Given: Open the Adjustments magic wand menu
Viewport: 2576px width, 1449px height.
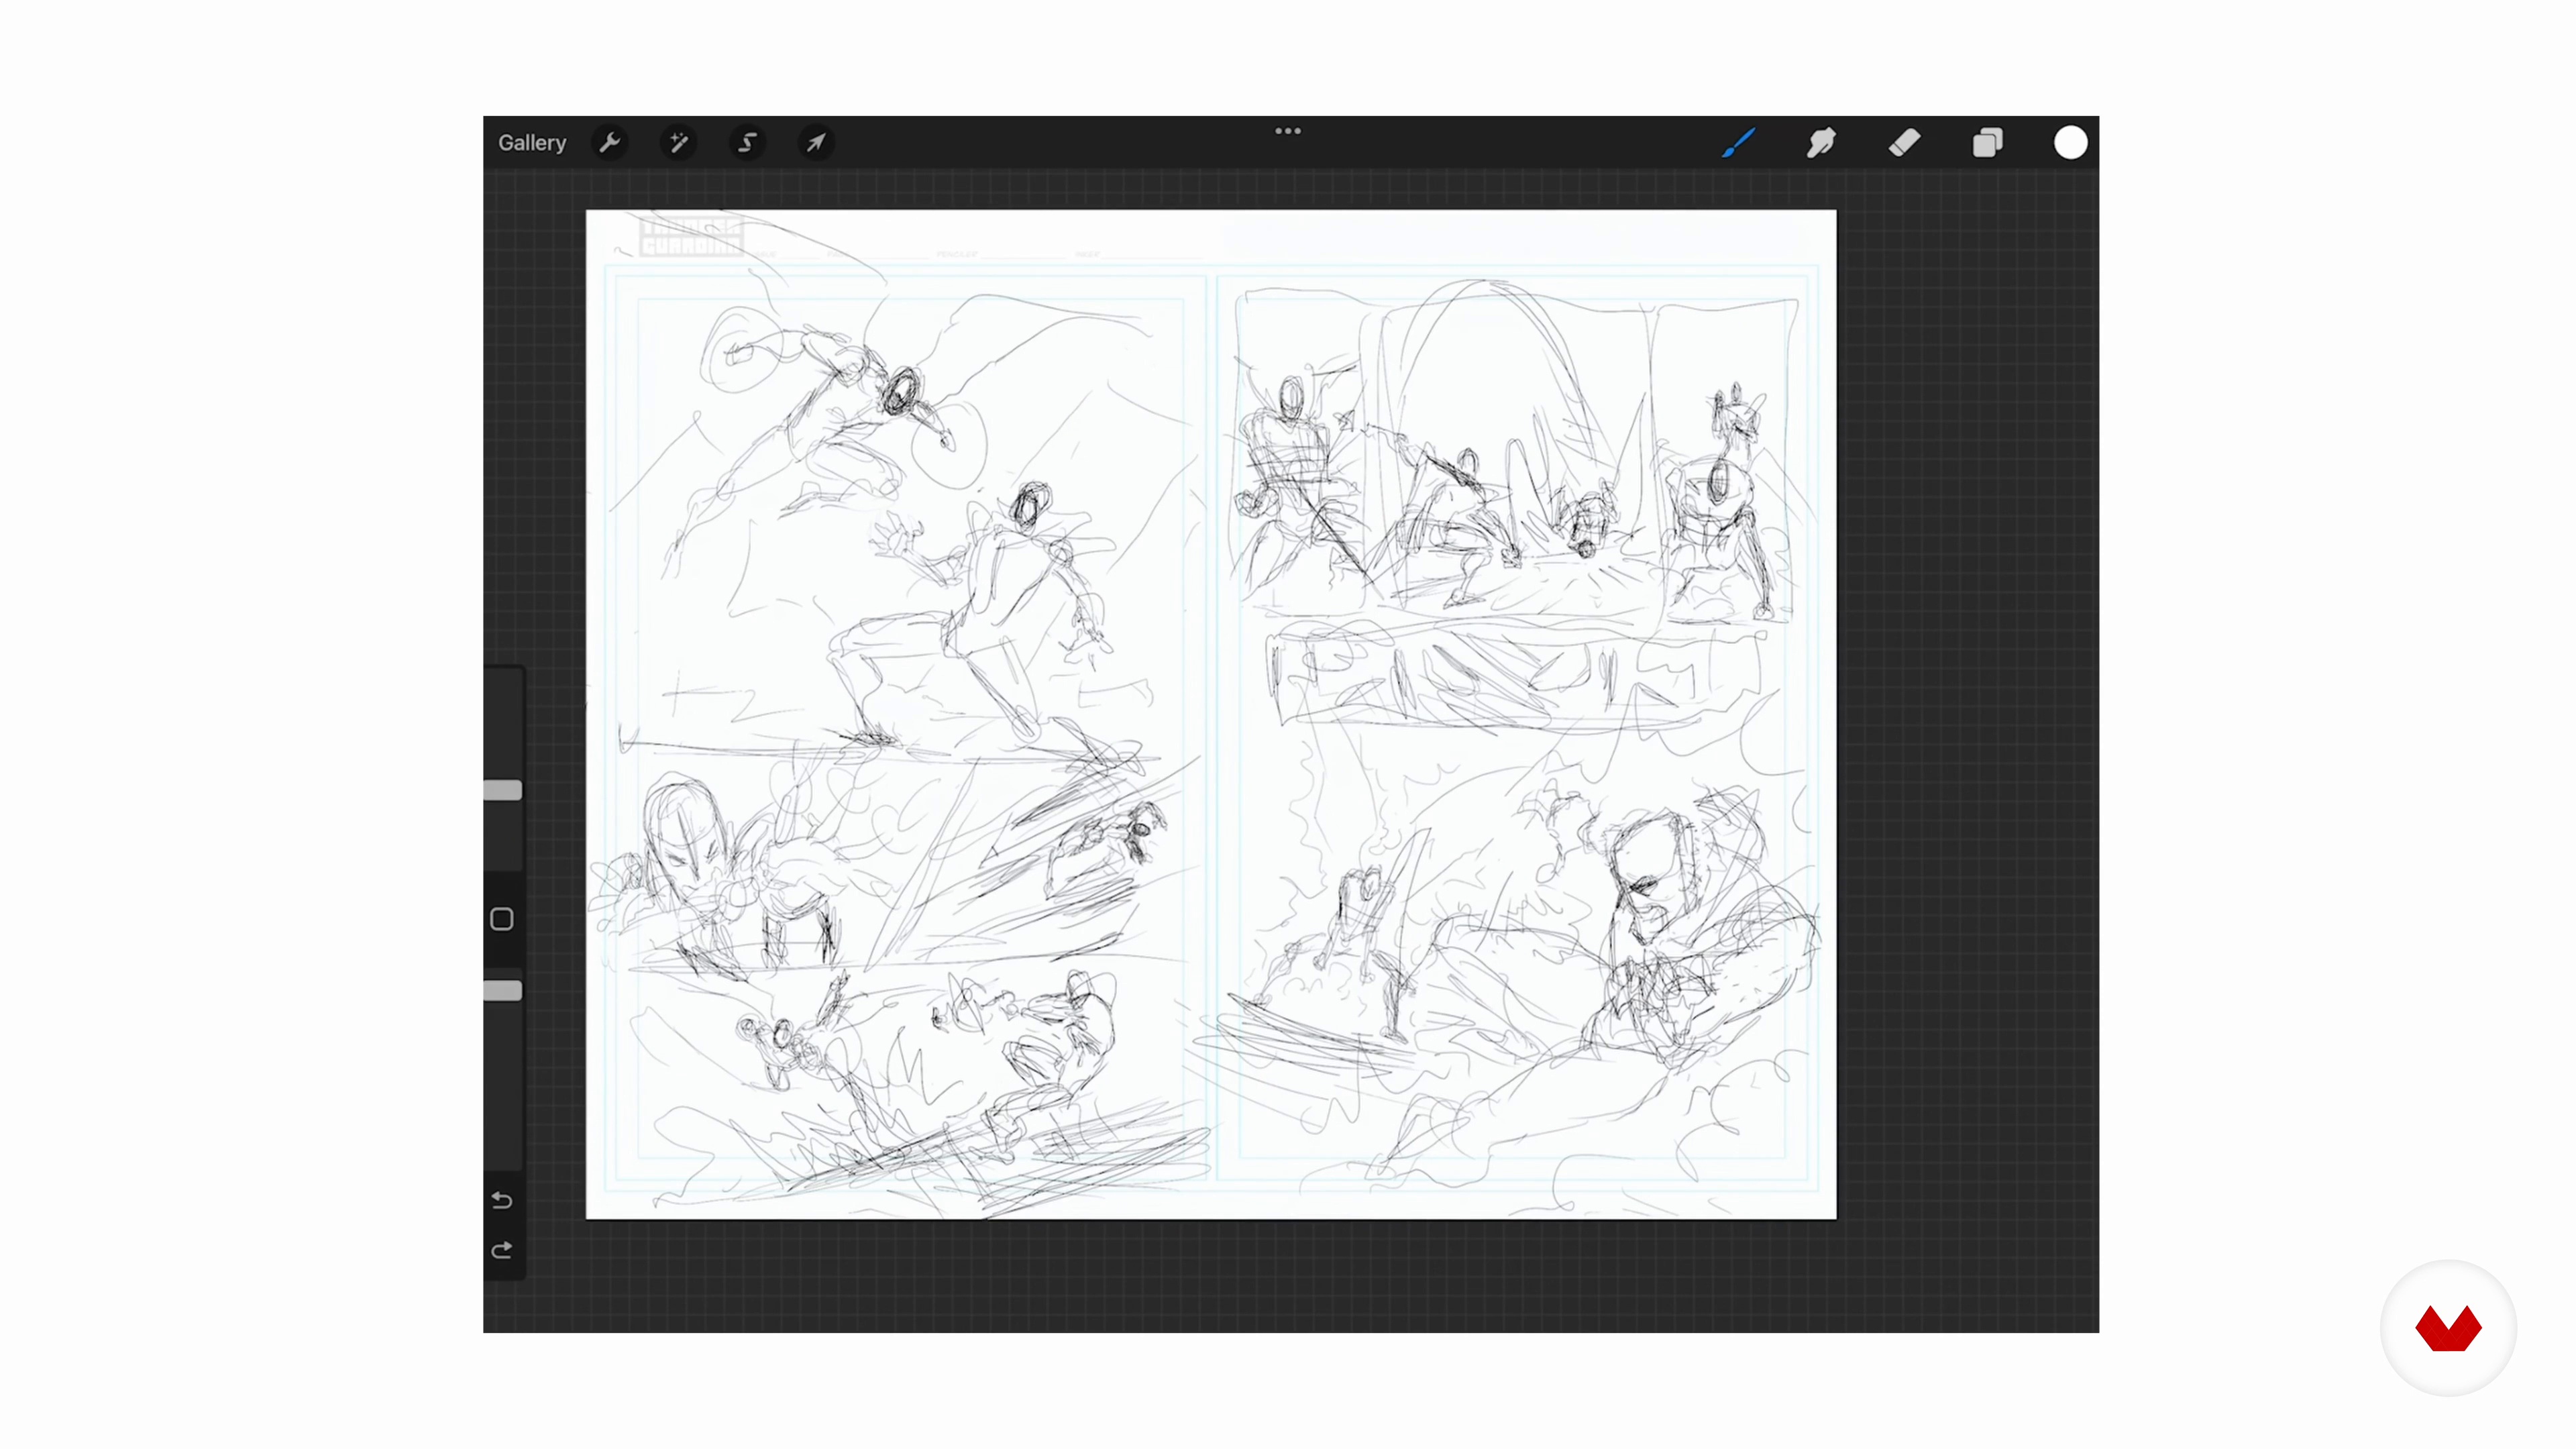Looking at the screenshot, I should [678, 143].
